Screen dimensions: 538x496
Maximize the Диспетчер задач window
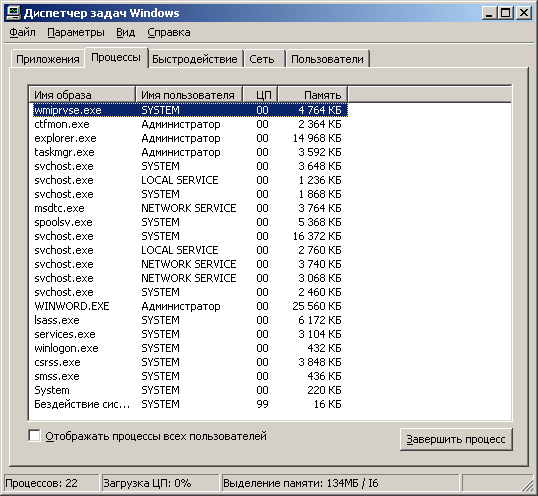pyautogui.click(x=505, y=13)
